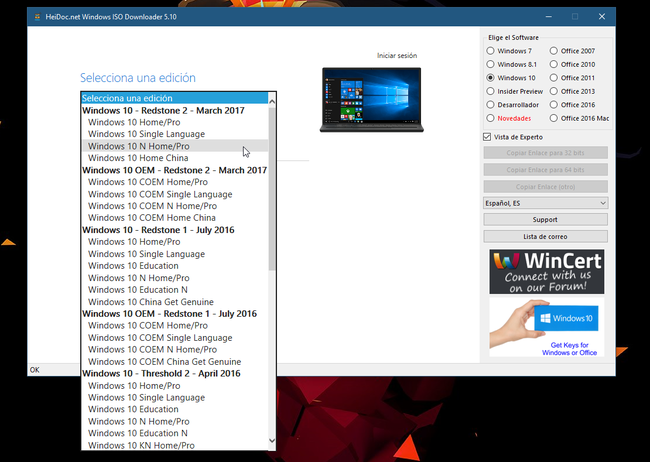Select the Insider Preview option
Image resolution: width=650 pixels, height=462 pixels.
pos(489,91)
